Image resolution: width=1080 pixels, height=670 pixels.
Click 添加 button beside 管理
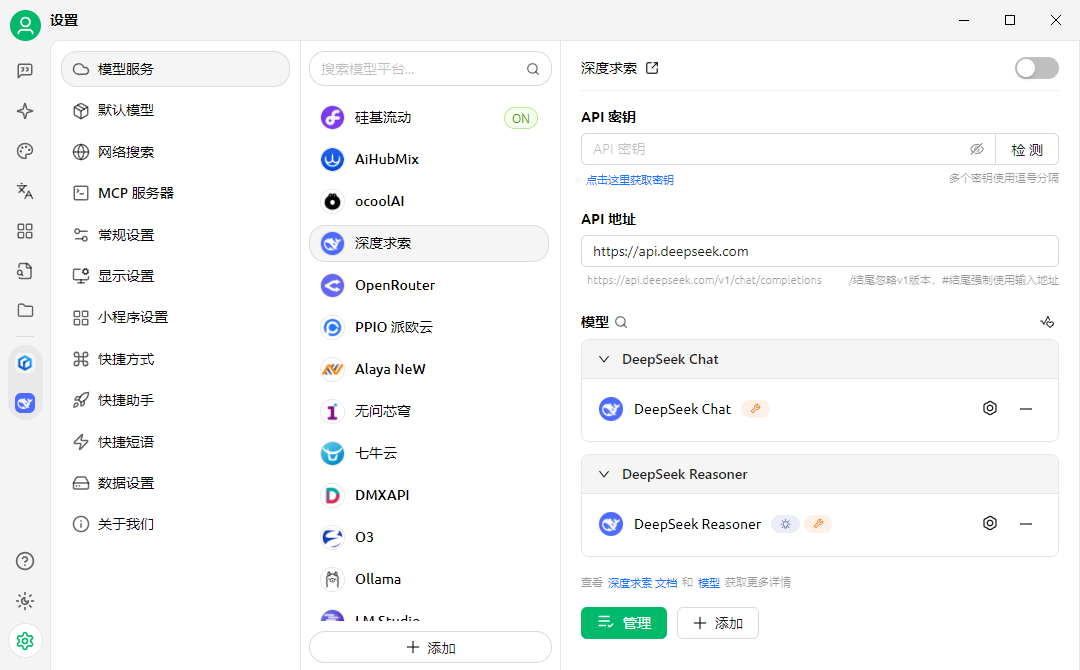point(718,623)
